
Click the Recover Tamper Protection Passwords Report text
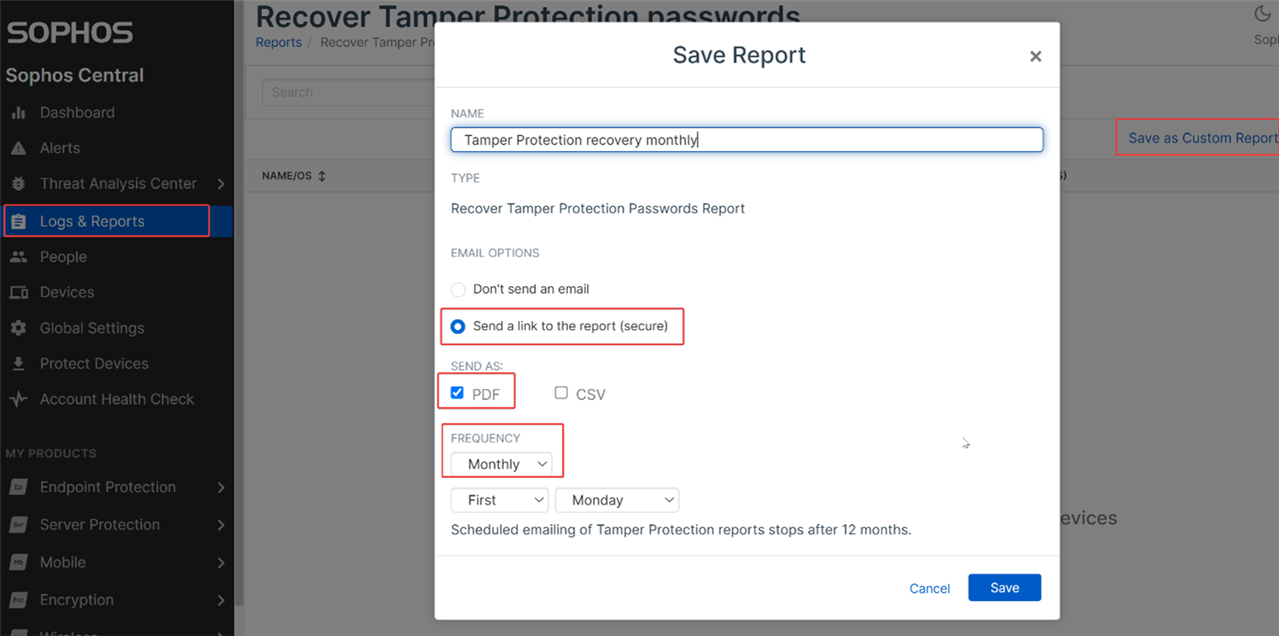598,209
